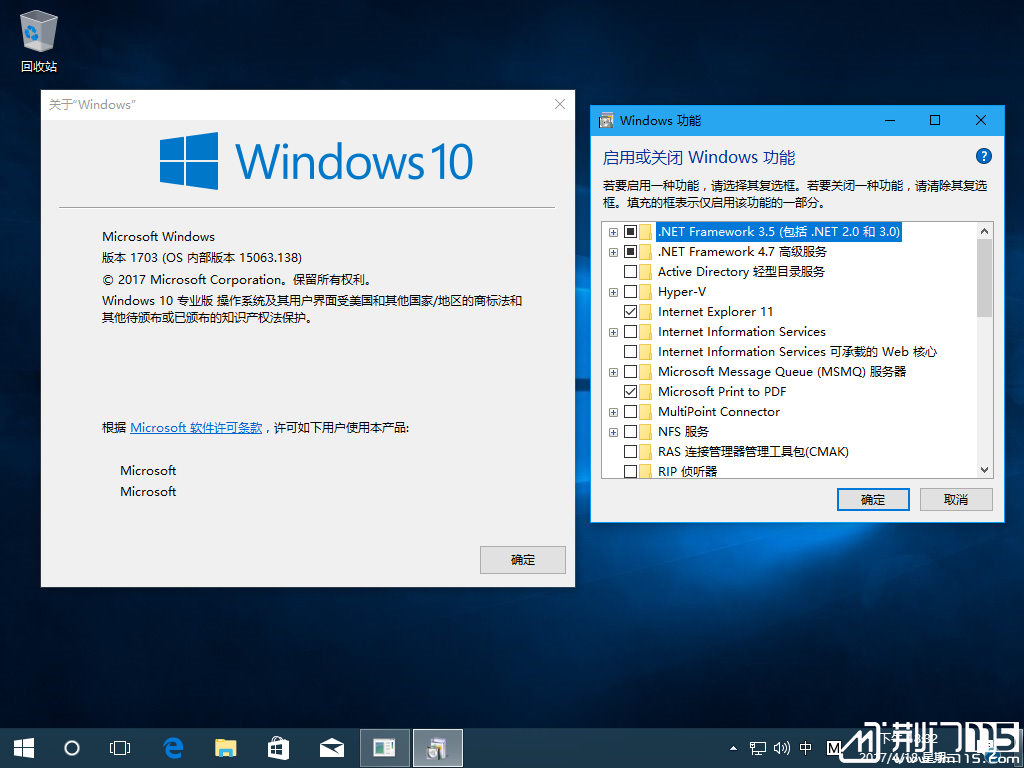Image resolution: width=1024 pixels, height=768 pixels.
Task: Enable IIS Hostable Web Core checkbox
Action: point(630,351)
